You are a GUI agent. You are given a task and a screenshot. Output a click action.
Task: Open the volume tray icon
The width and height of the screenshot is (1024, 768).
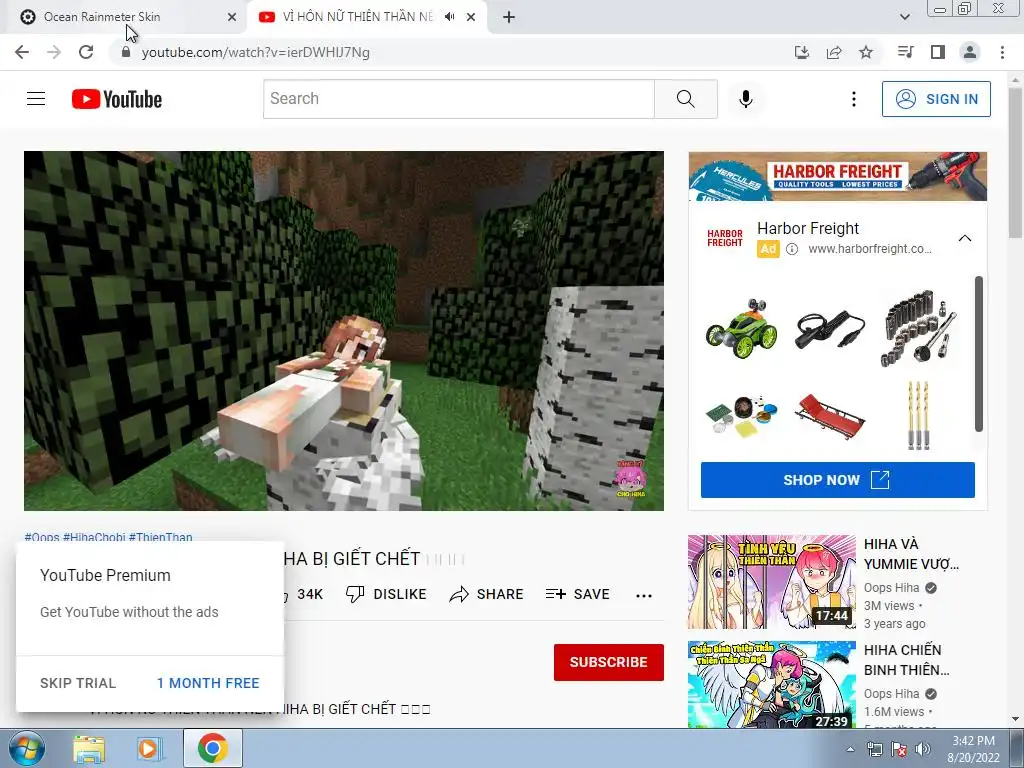coord(923,749)
